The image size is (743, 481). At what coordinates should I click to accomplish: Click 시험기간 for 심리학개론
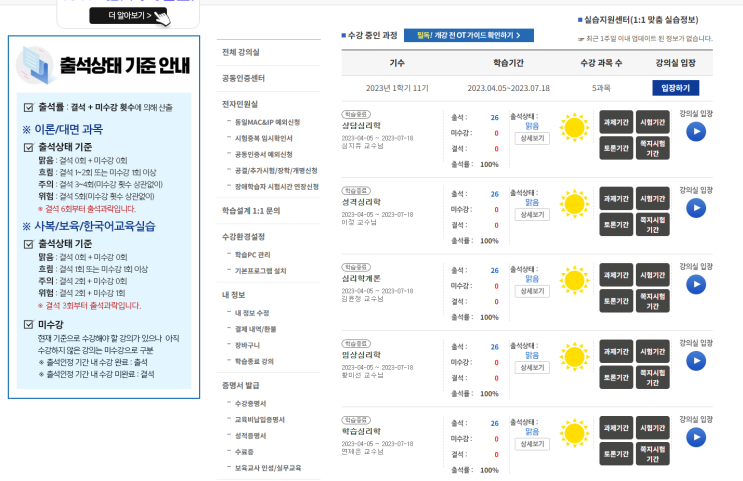652,275
